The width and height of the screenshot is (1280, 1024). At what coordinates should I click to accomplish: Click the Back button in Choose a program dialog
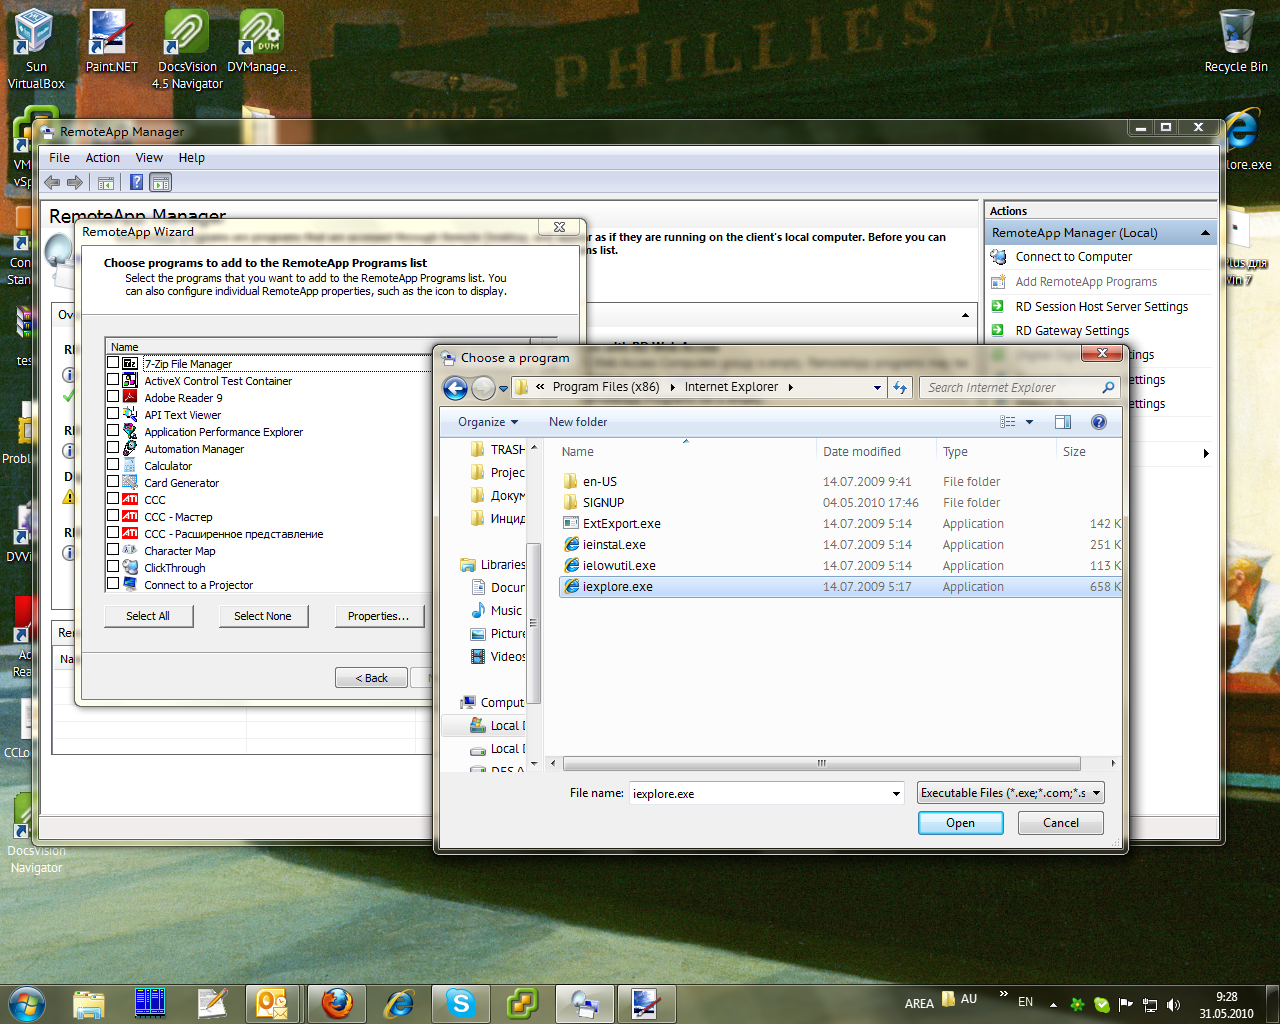(x=455, y=388)
